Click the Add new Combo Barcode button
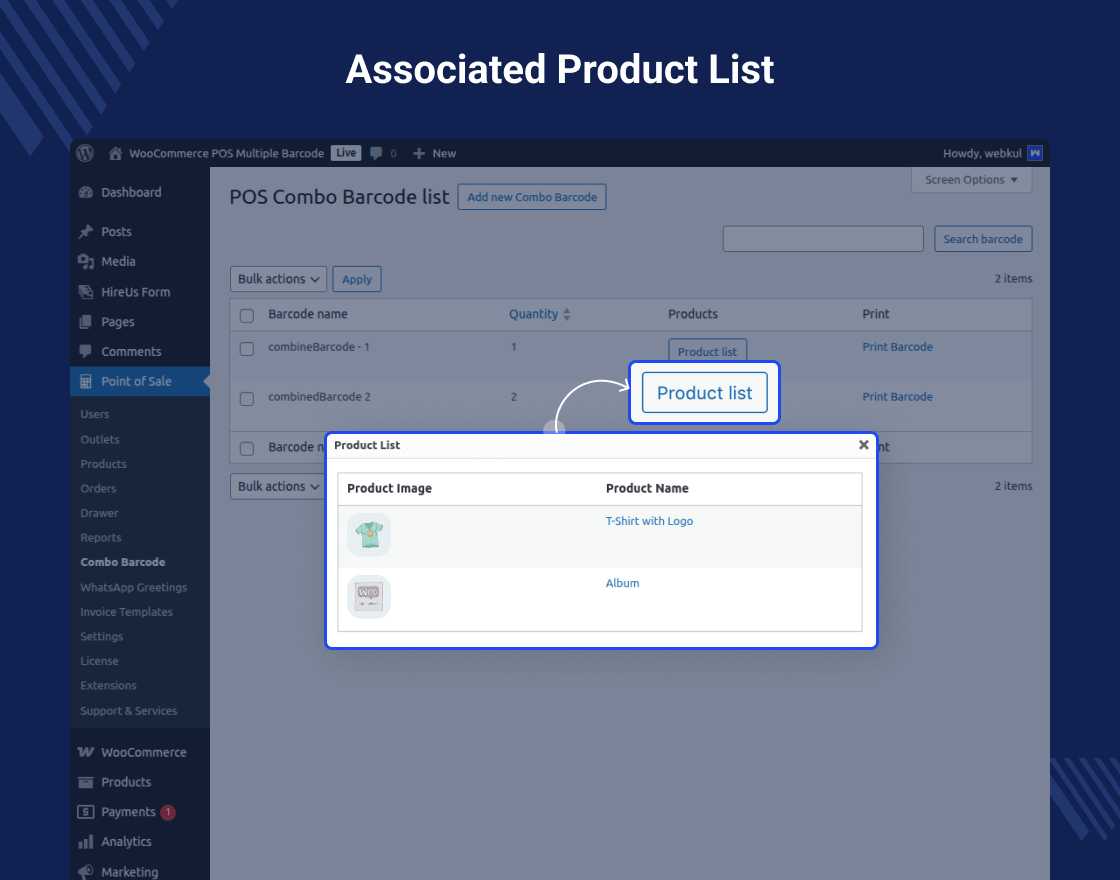 point(531,197)
